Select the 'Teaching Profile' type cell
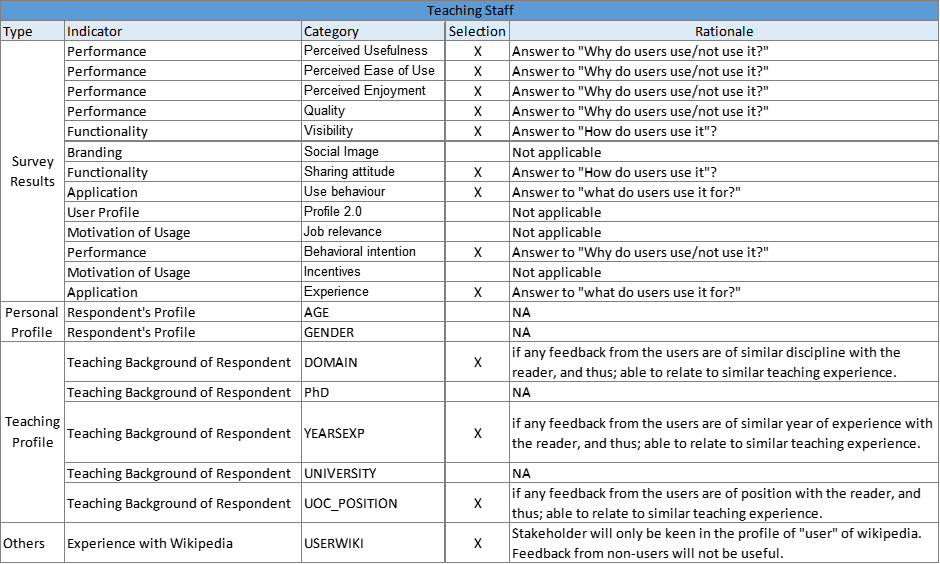940x564 pixels. [32, 432]
